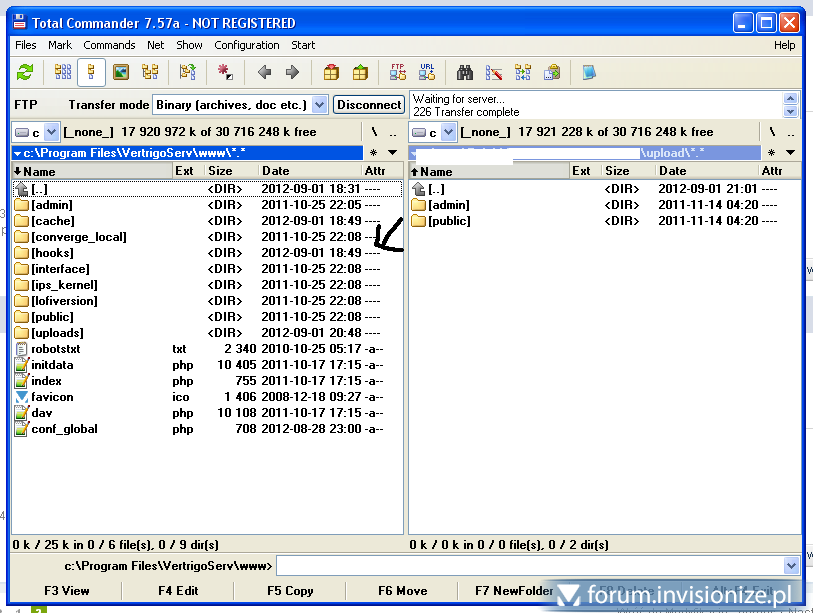The width and height of the screenshot is (813, 613).
Task: Click the URL new FTP connection icon
Action: (x=427, y=72)
